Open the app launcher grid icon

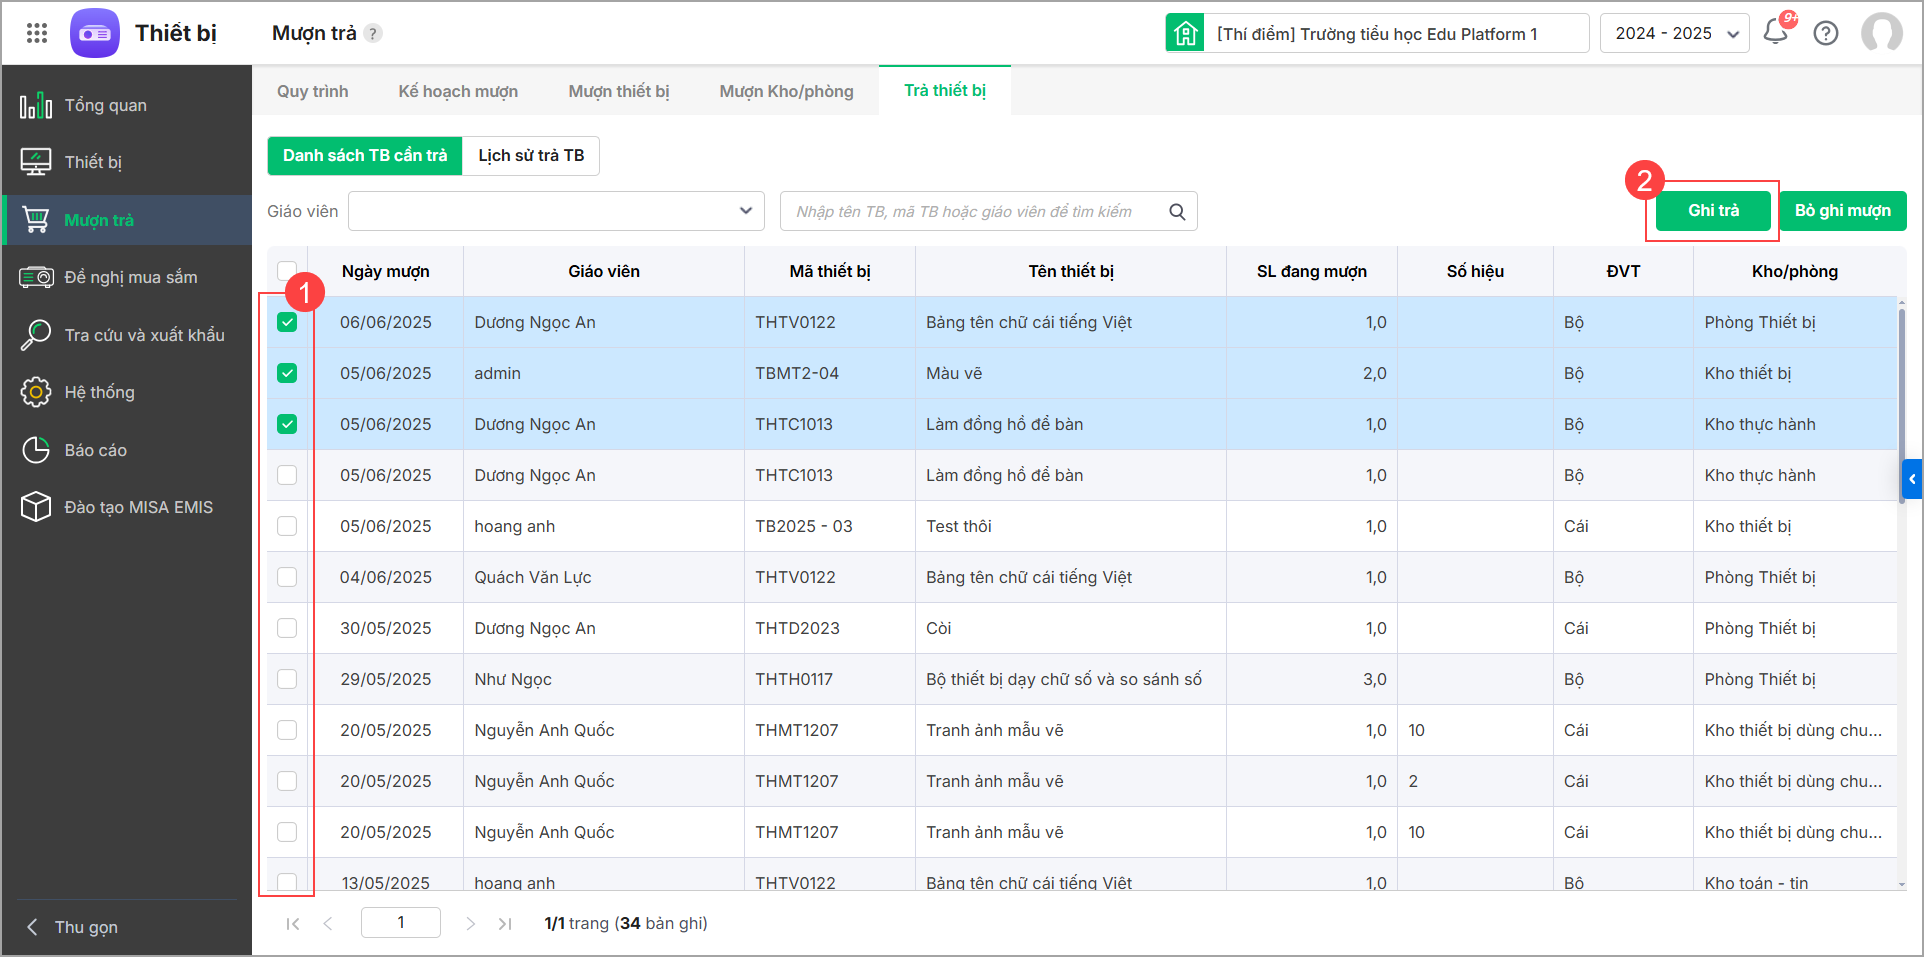[x=37, y=33]
